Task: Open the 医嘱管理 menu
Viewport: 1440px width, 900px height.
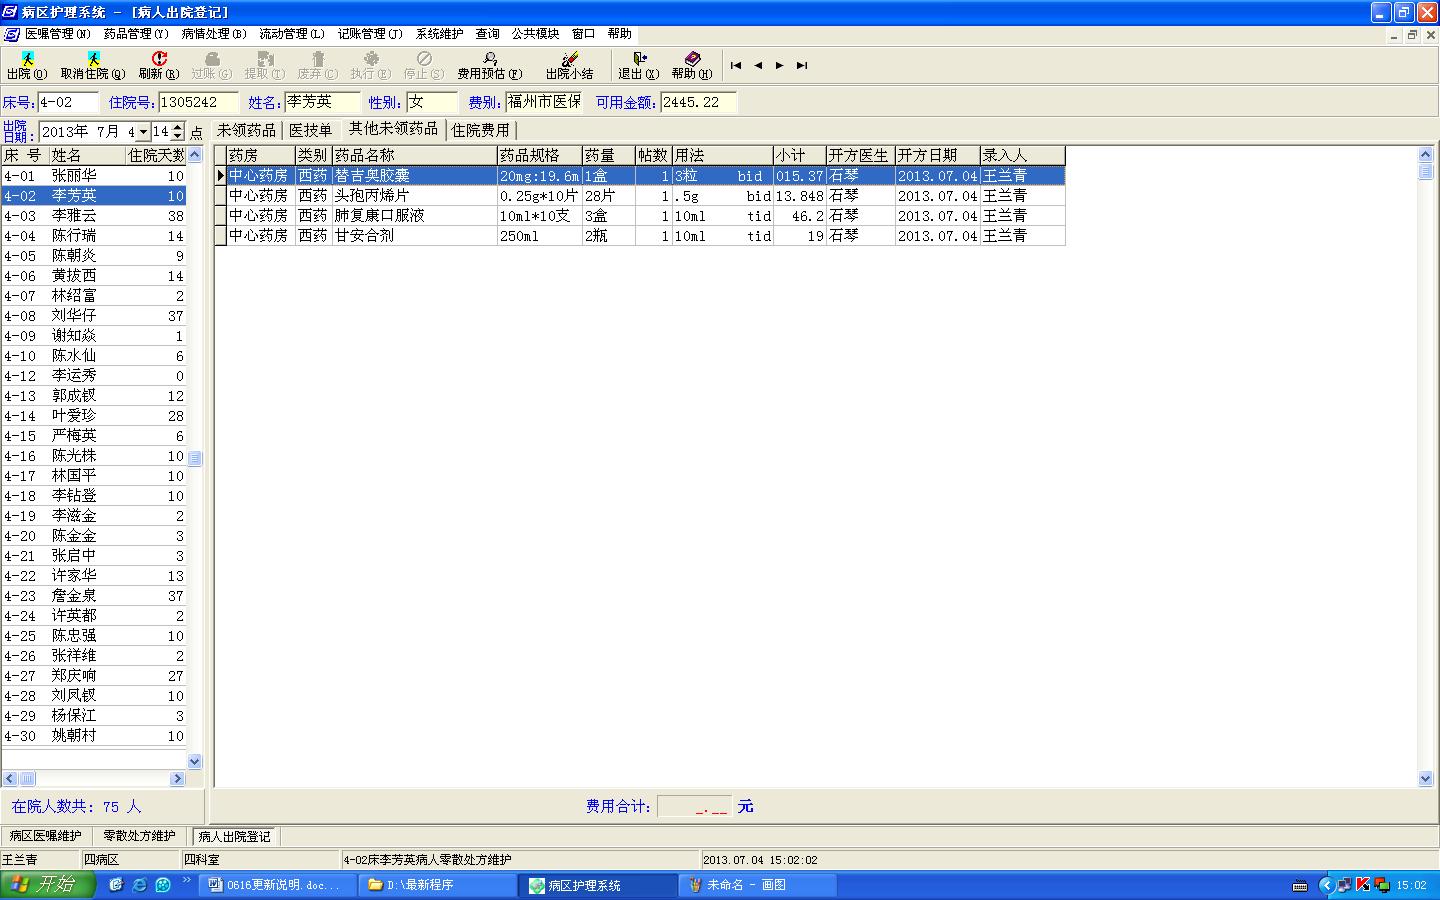Action: [x=57, y=34]
